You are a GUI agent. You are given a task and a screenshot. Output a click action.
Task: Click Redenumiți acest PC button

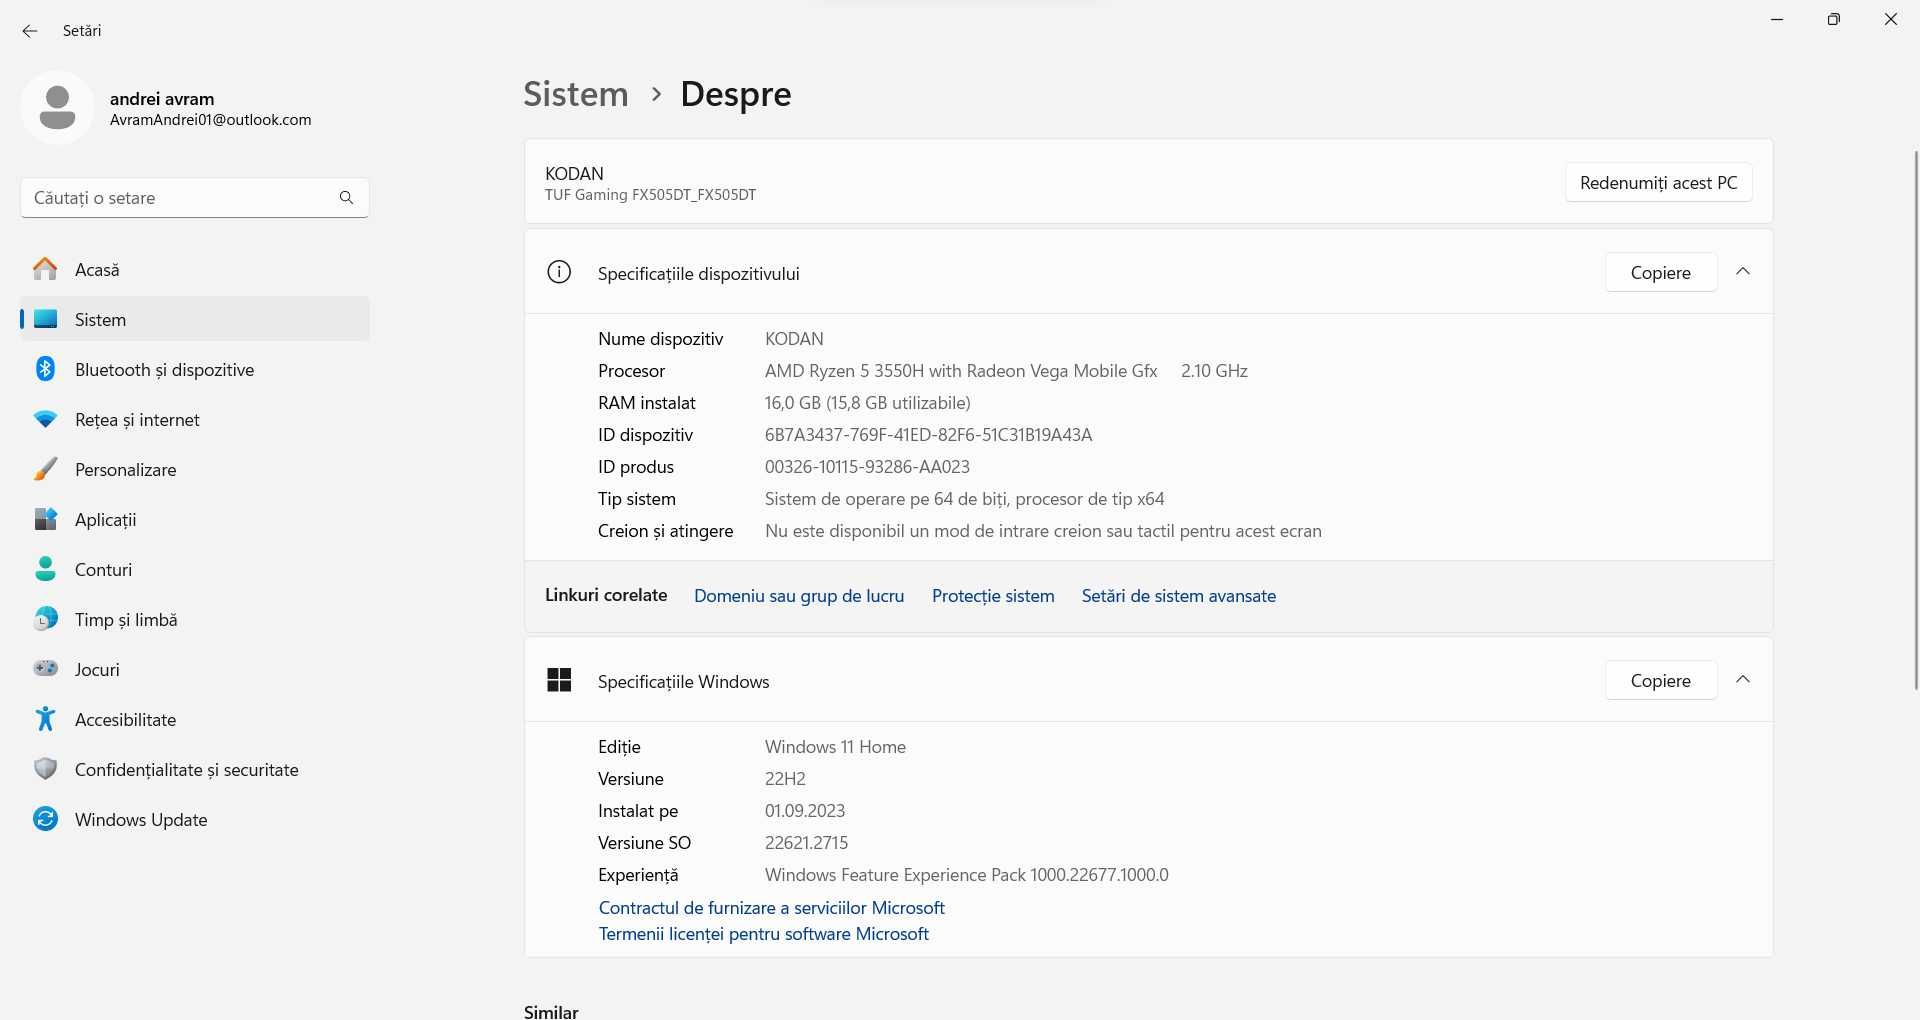1658,182
